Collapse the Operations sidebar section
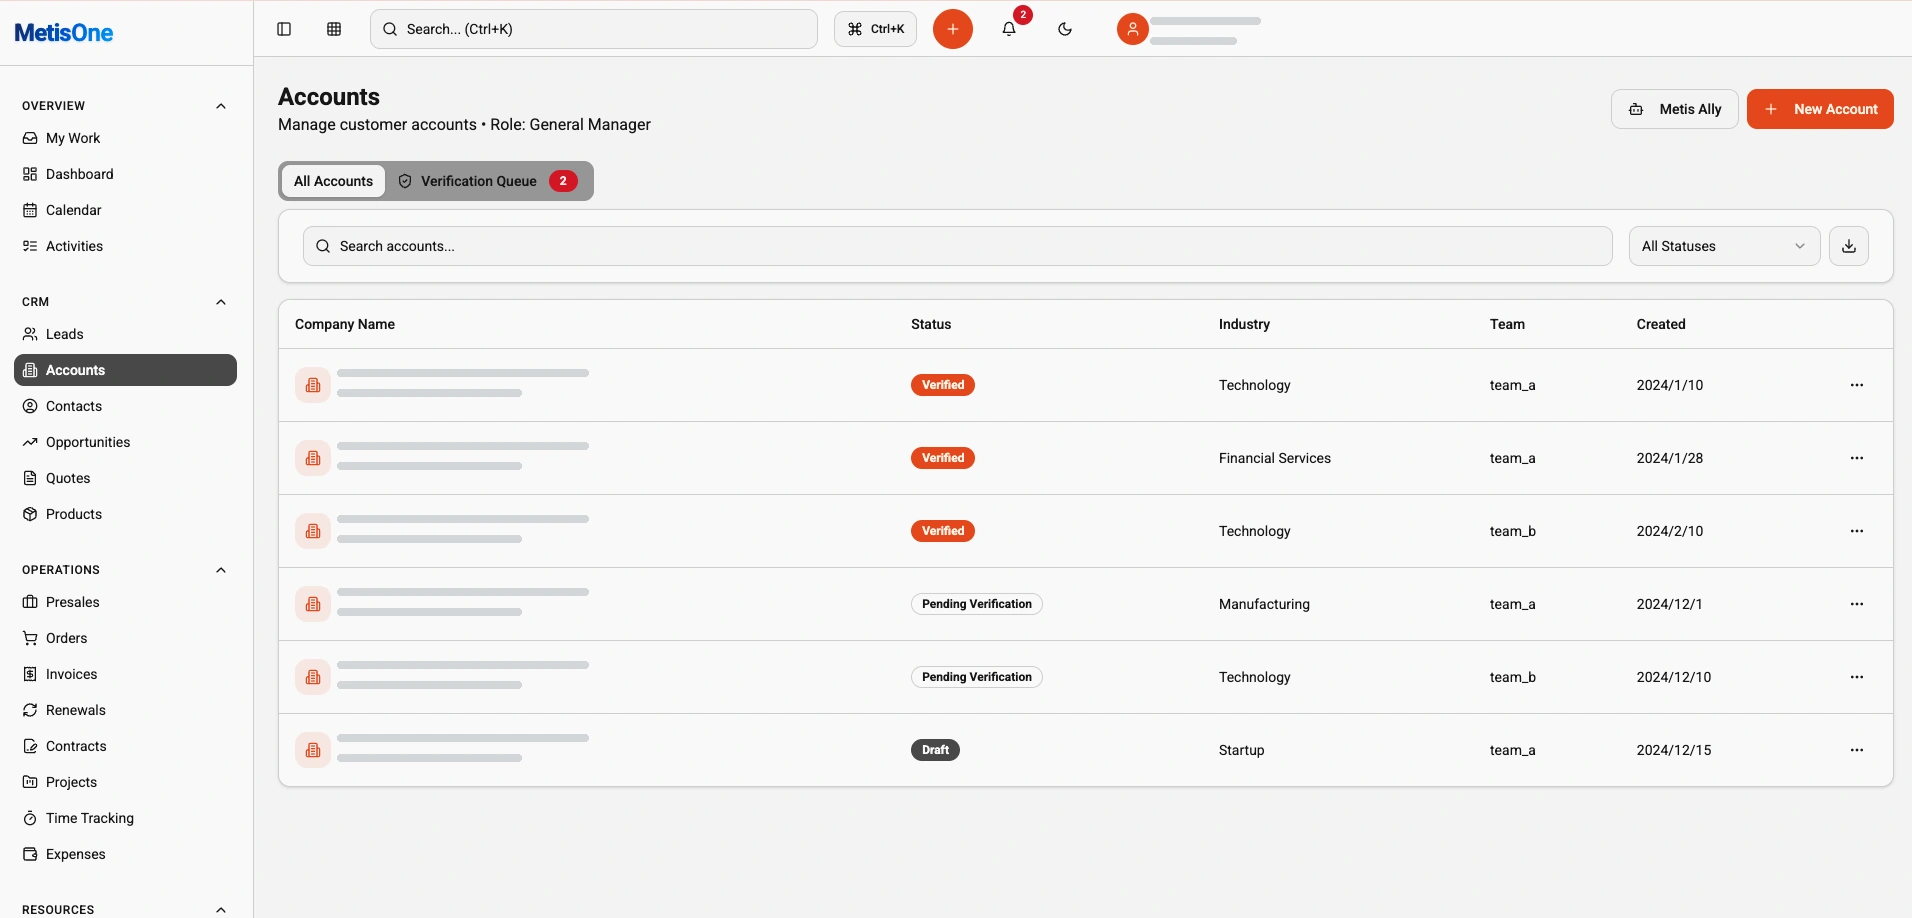This screenshot has width=1912, height=918. [x=221, y=570]
